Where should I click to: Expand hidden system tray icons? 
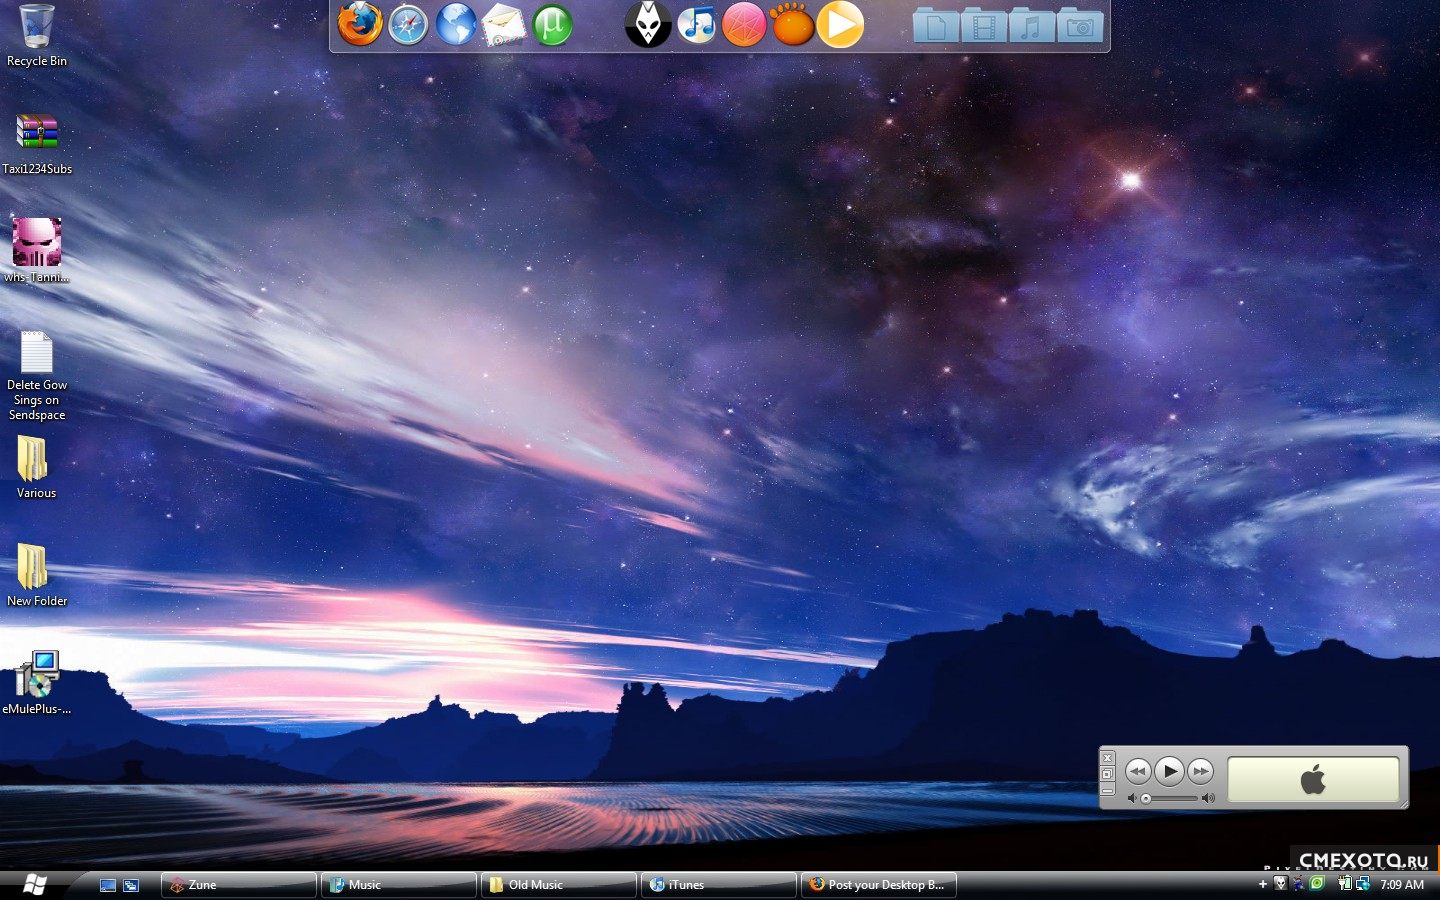click(1262, 884)
